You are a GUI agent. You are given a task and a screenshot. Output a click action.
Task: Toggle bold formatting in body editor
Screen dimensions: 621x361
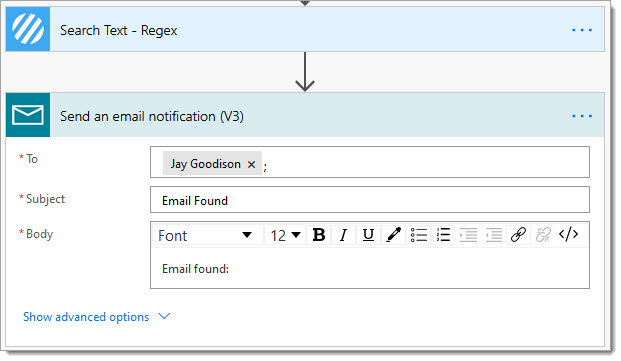click(x=319, y=235)
